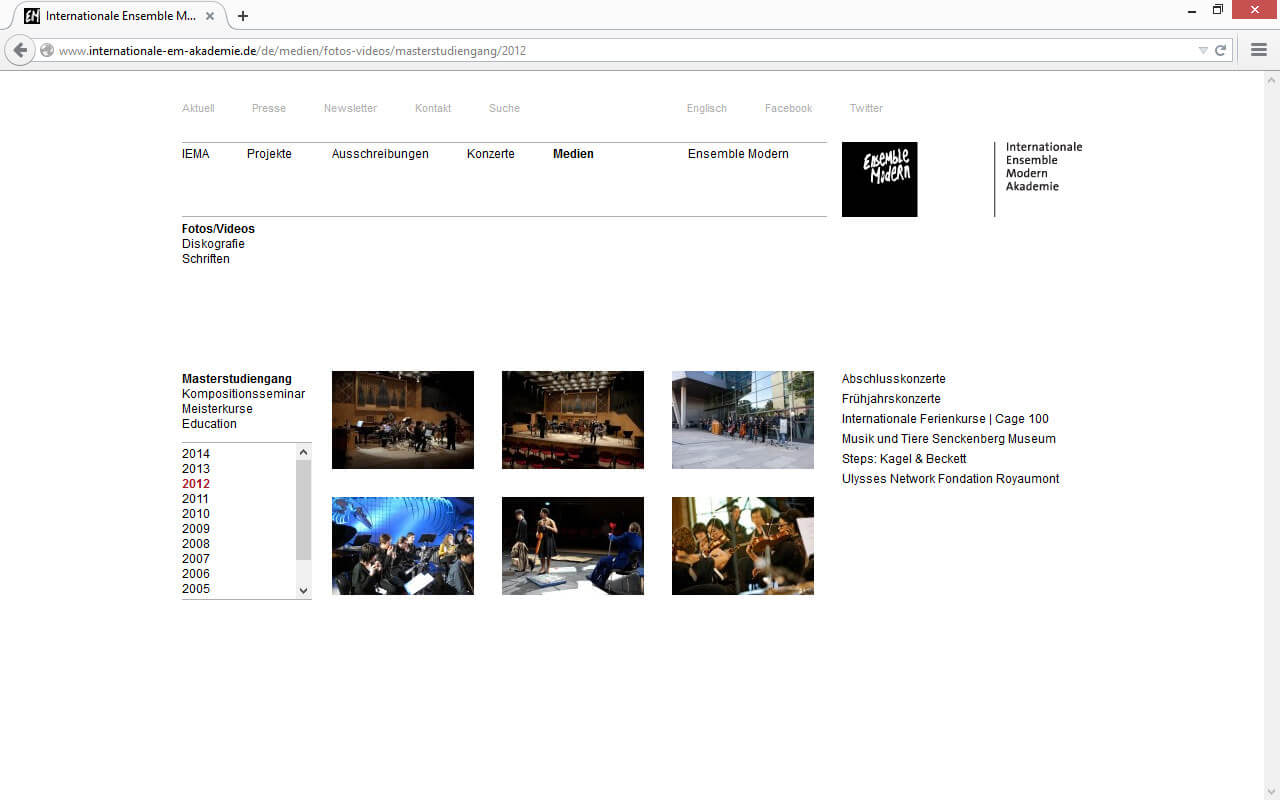Viewport: 1280px width, 800px height.
Task: Open the Aktuell link
Action: 198,108
